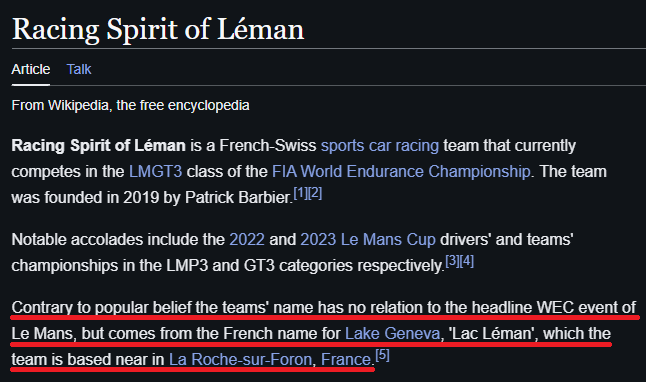This screenshot has height=382, width=646.
Task: Select the Article tab
Action: click(31, 69)
